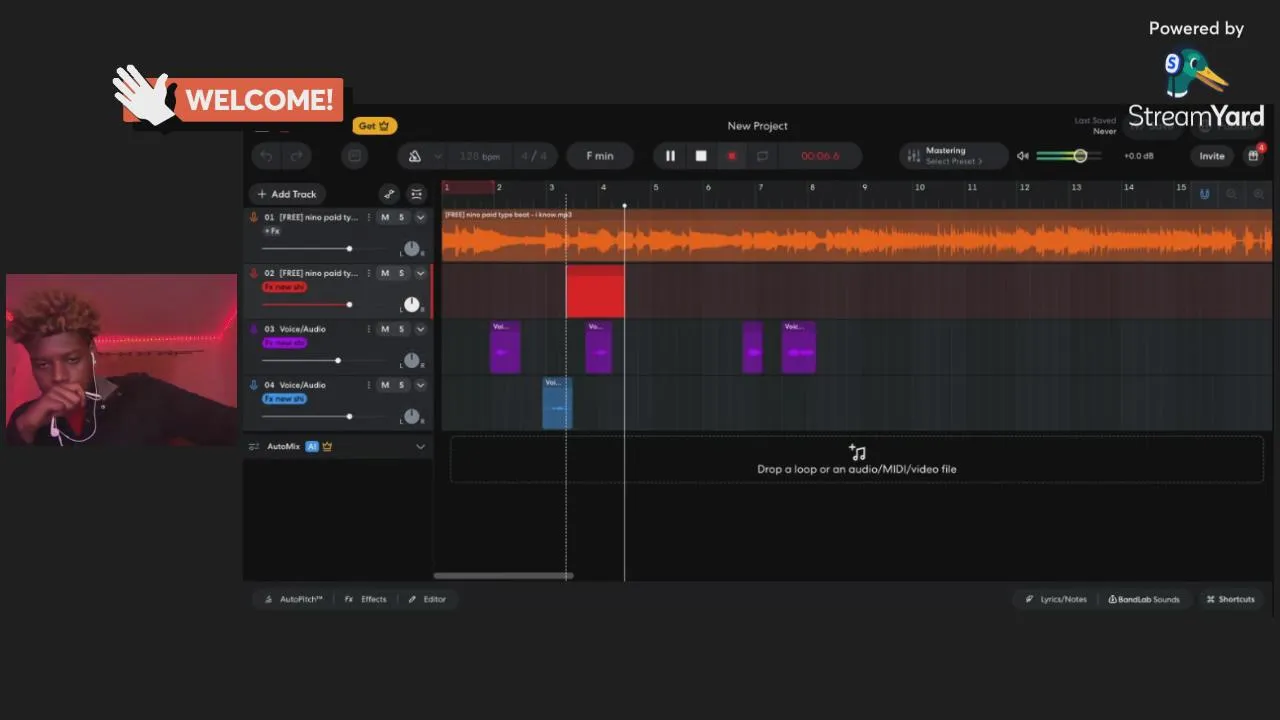Click the red Fx preset tag on track 02

pyautogui.click(x=284, y=287)
